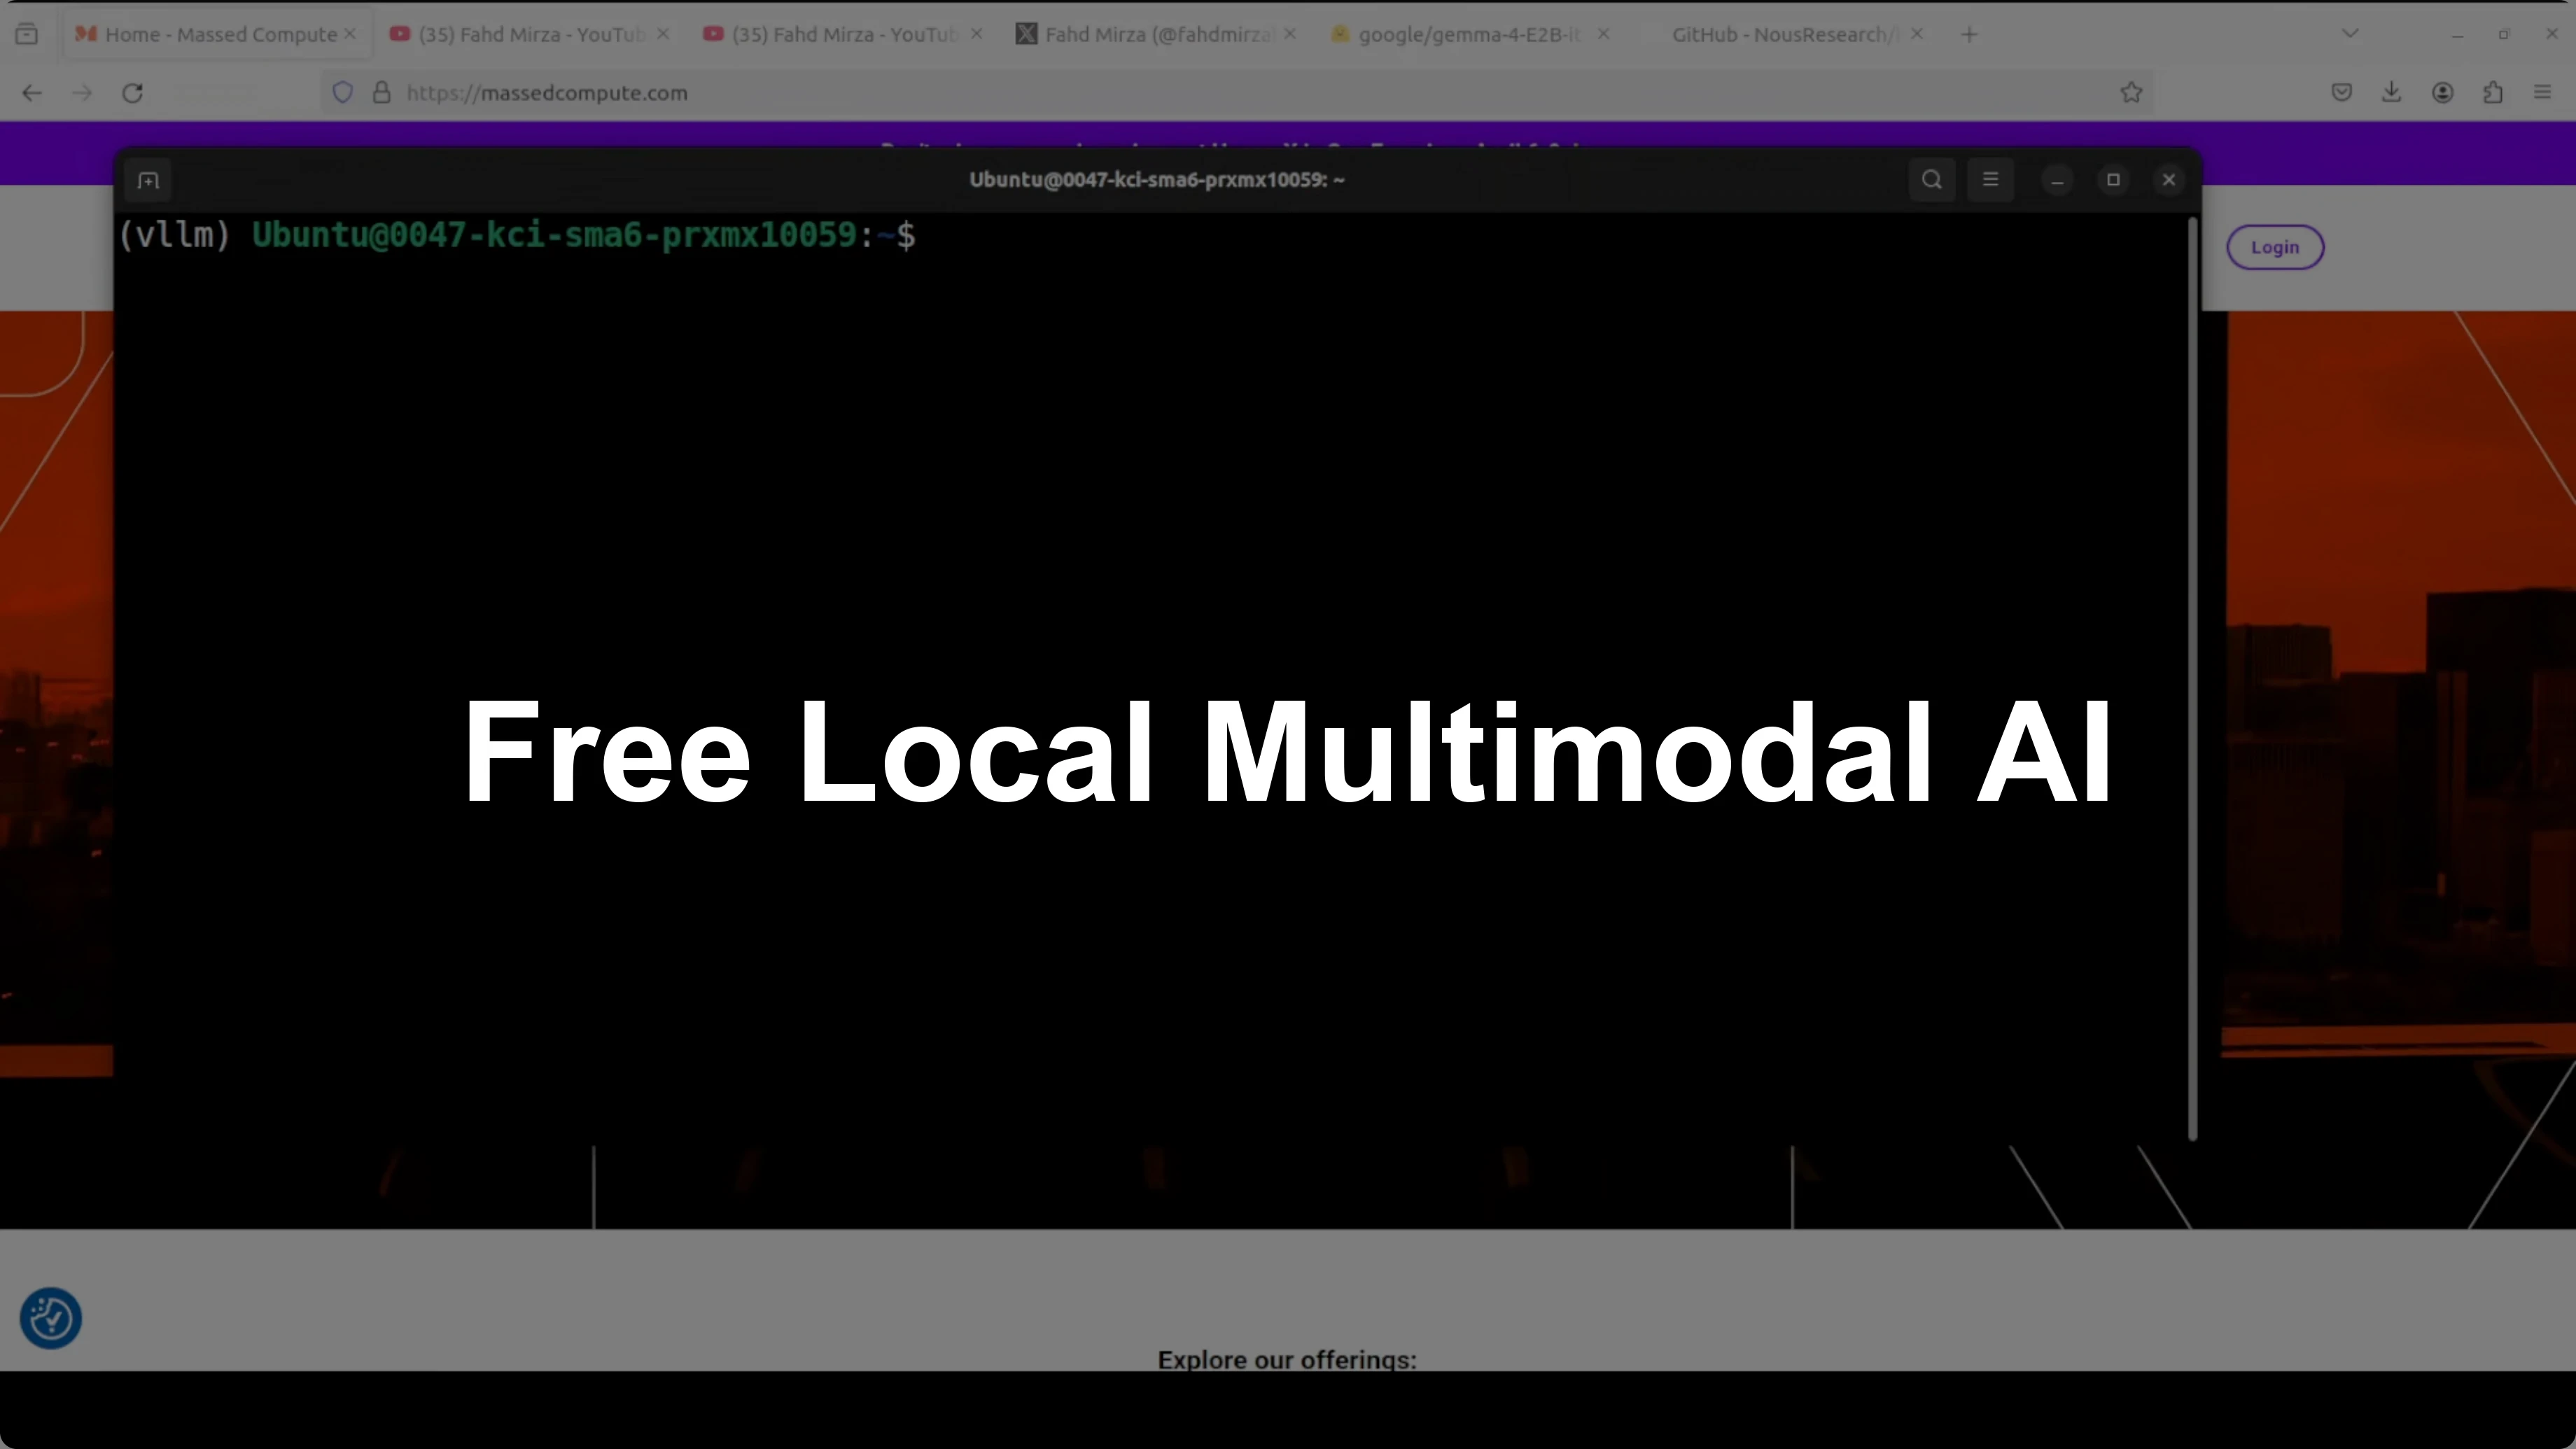
Task: Open the terminal hamburger menu
Action: point(1991,180)
